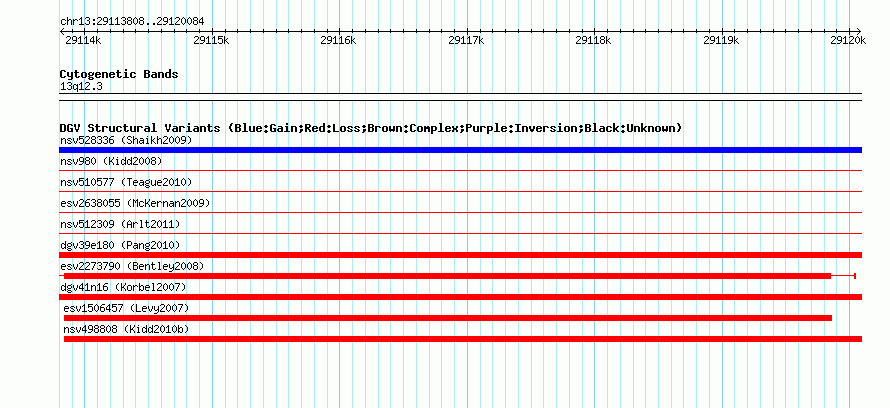890x408 pixels.
Task: Open nsv510577 (Teague2010) variant label
Action: [126, 182]
